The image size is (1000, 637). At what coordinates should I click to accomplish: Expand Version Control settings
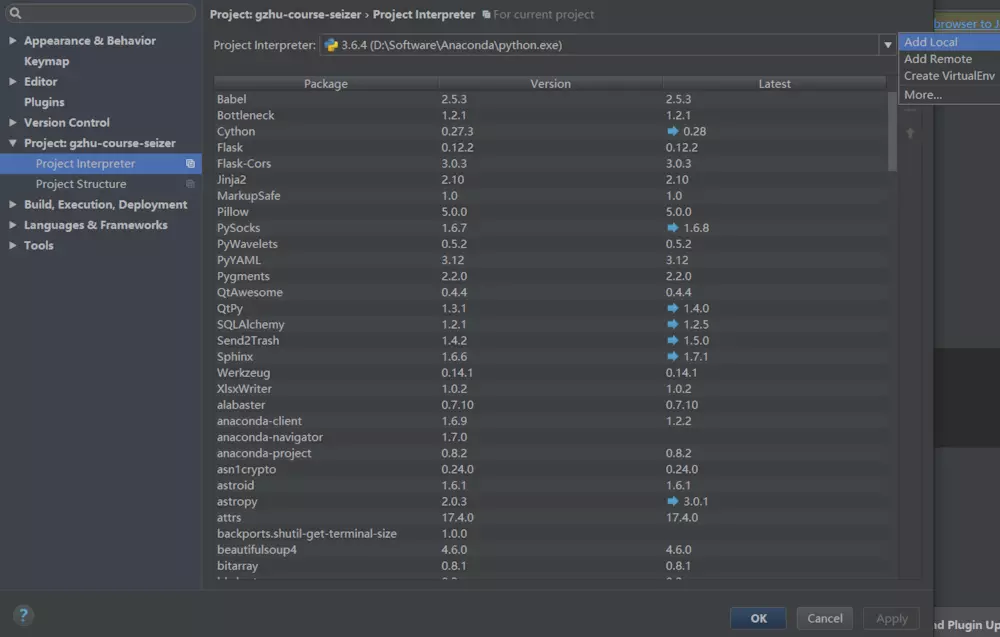point(12,122)
